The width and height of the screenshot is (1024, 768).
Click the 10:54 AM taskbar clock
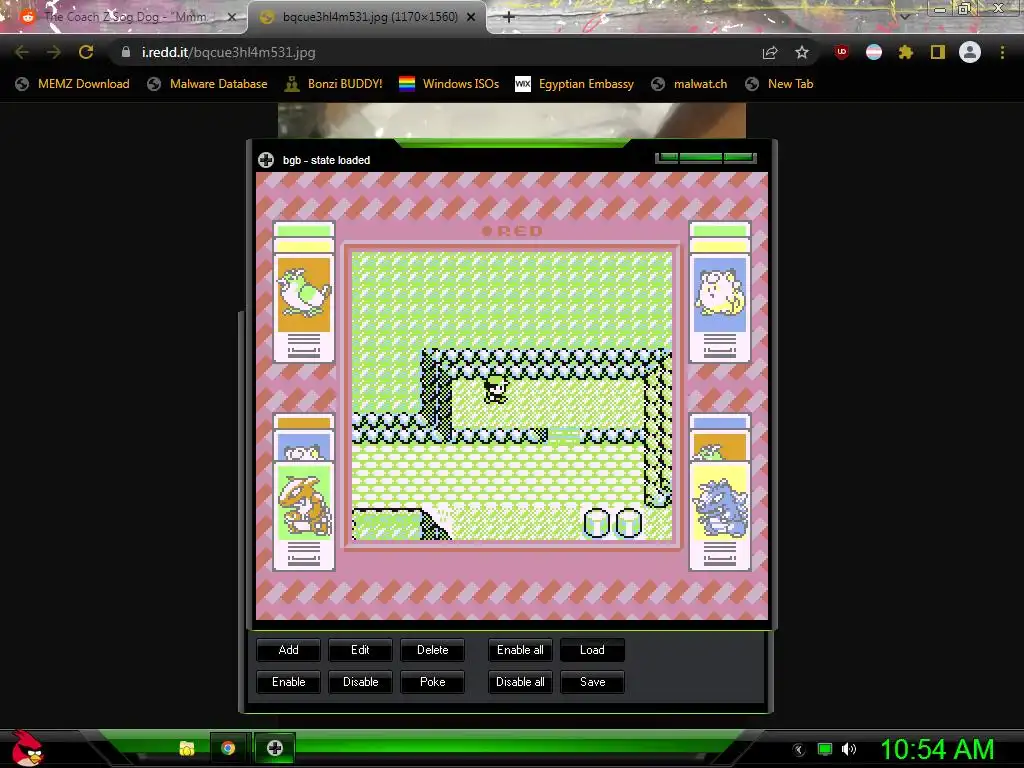(937, 749)
